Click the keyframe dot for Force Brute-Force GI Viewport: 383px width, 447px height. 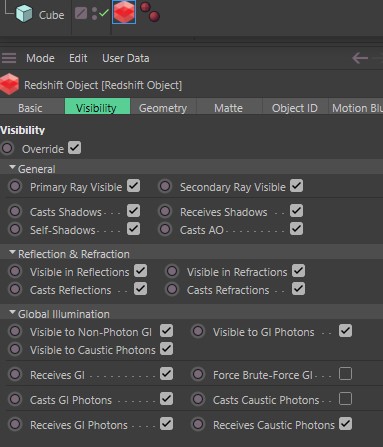198,374
